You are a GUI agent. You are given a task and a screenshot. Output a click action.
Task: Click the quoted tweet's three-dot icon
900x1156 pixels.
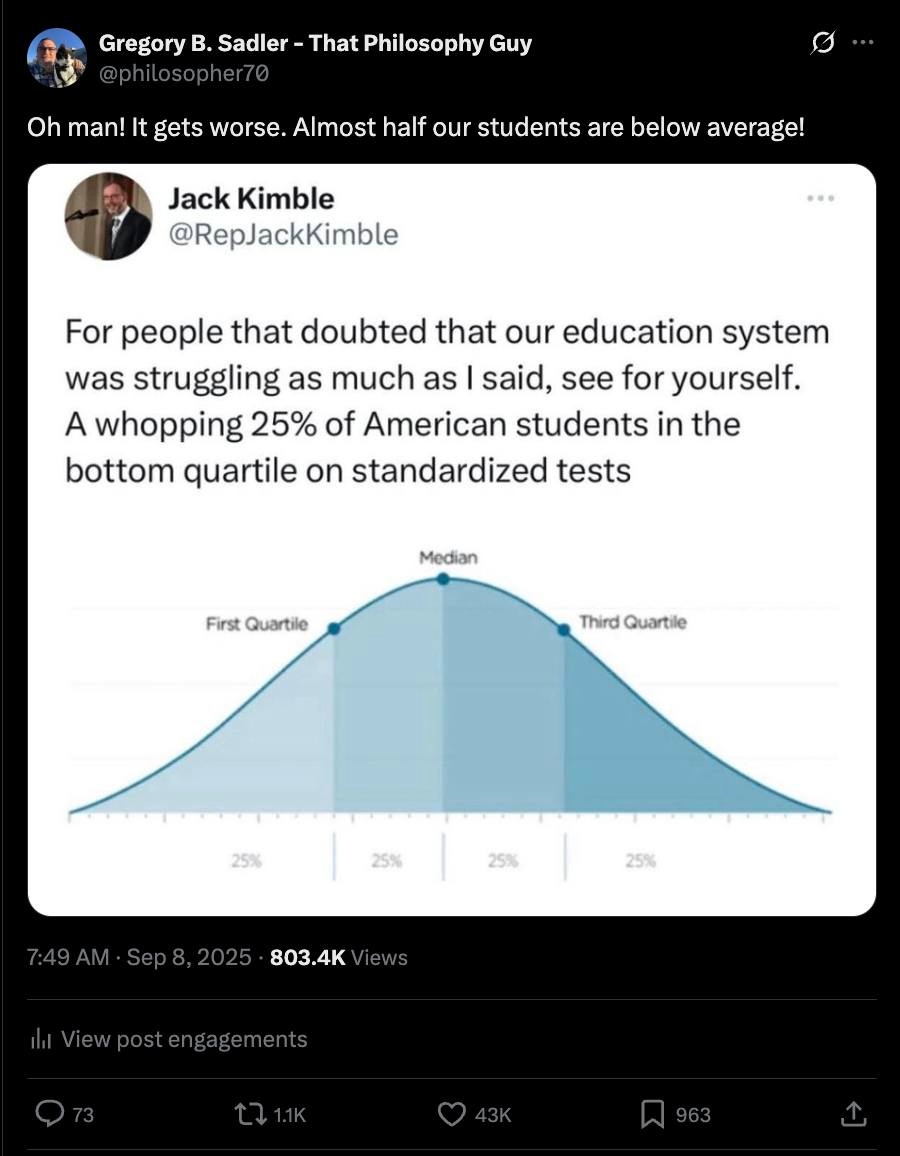pyautogui.click(x=820, y=199)
